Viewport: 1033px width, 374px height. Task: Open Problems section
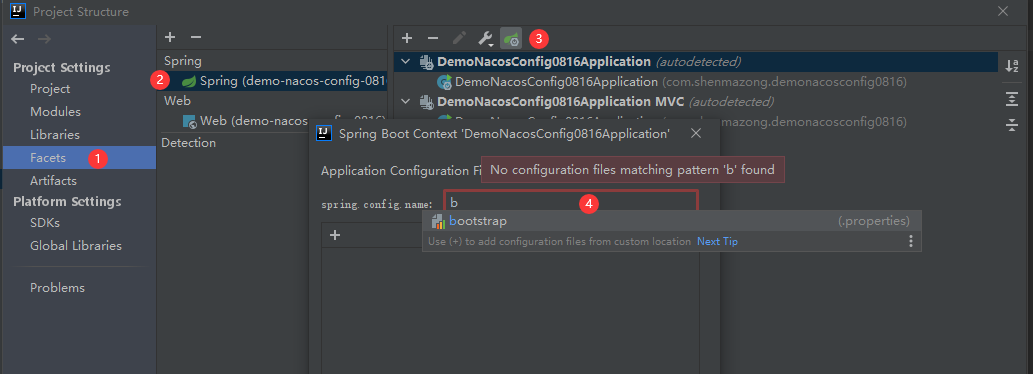click(x=57, y=288)
